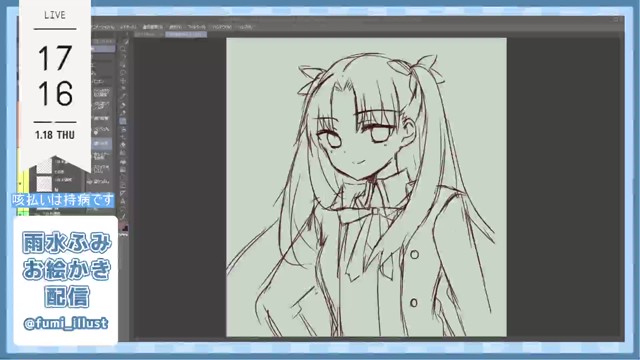Select the Eraser tool icon in the tool palette
Image resolution: width=640 pixels, height=360 pixels.
pyautogui.click(x=123, y=137)
